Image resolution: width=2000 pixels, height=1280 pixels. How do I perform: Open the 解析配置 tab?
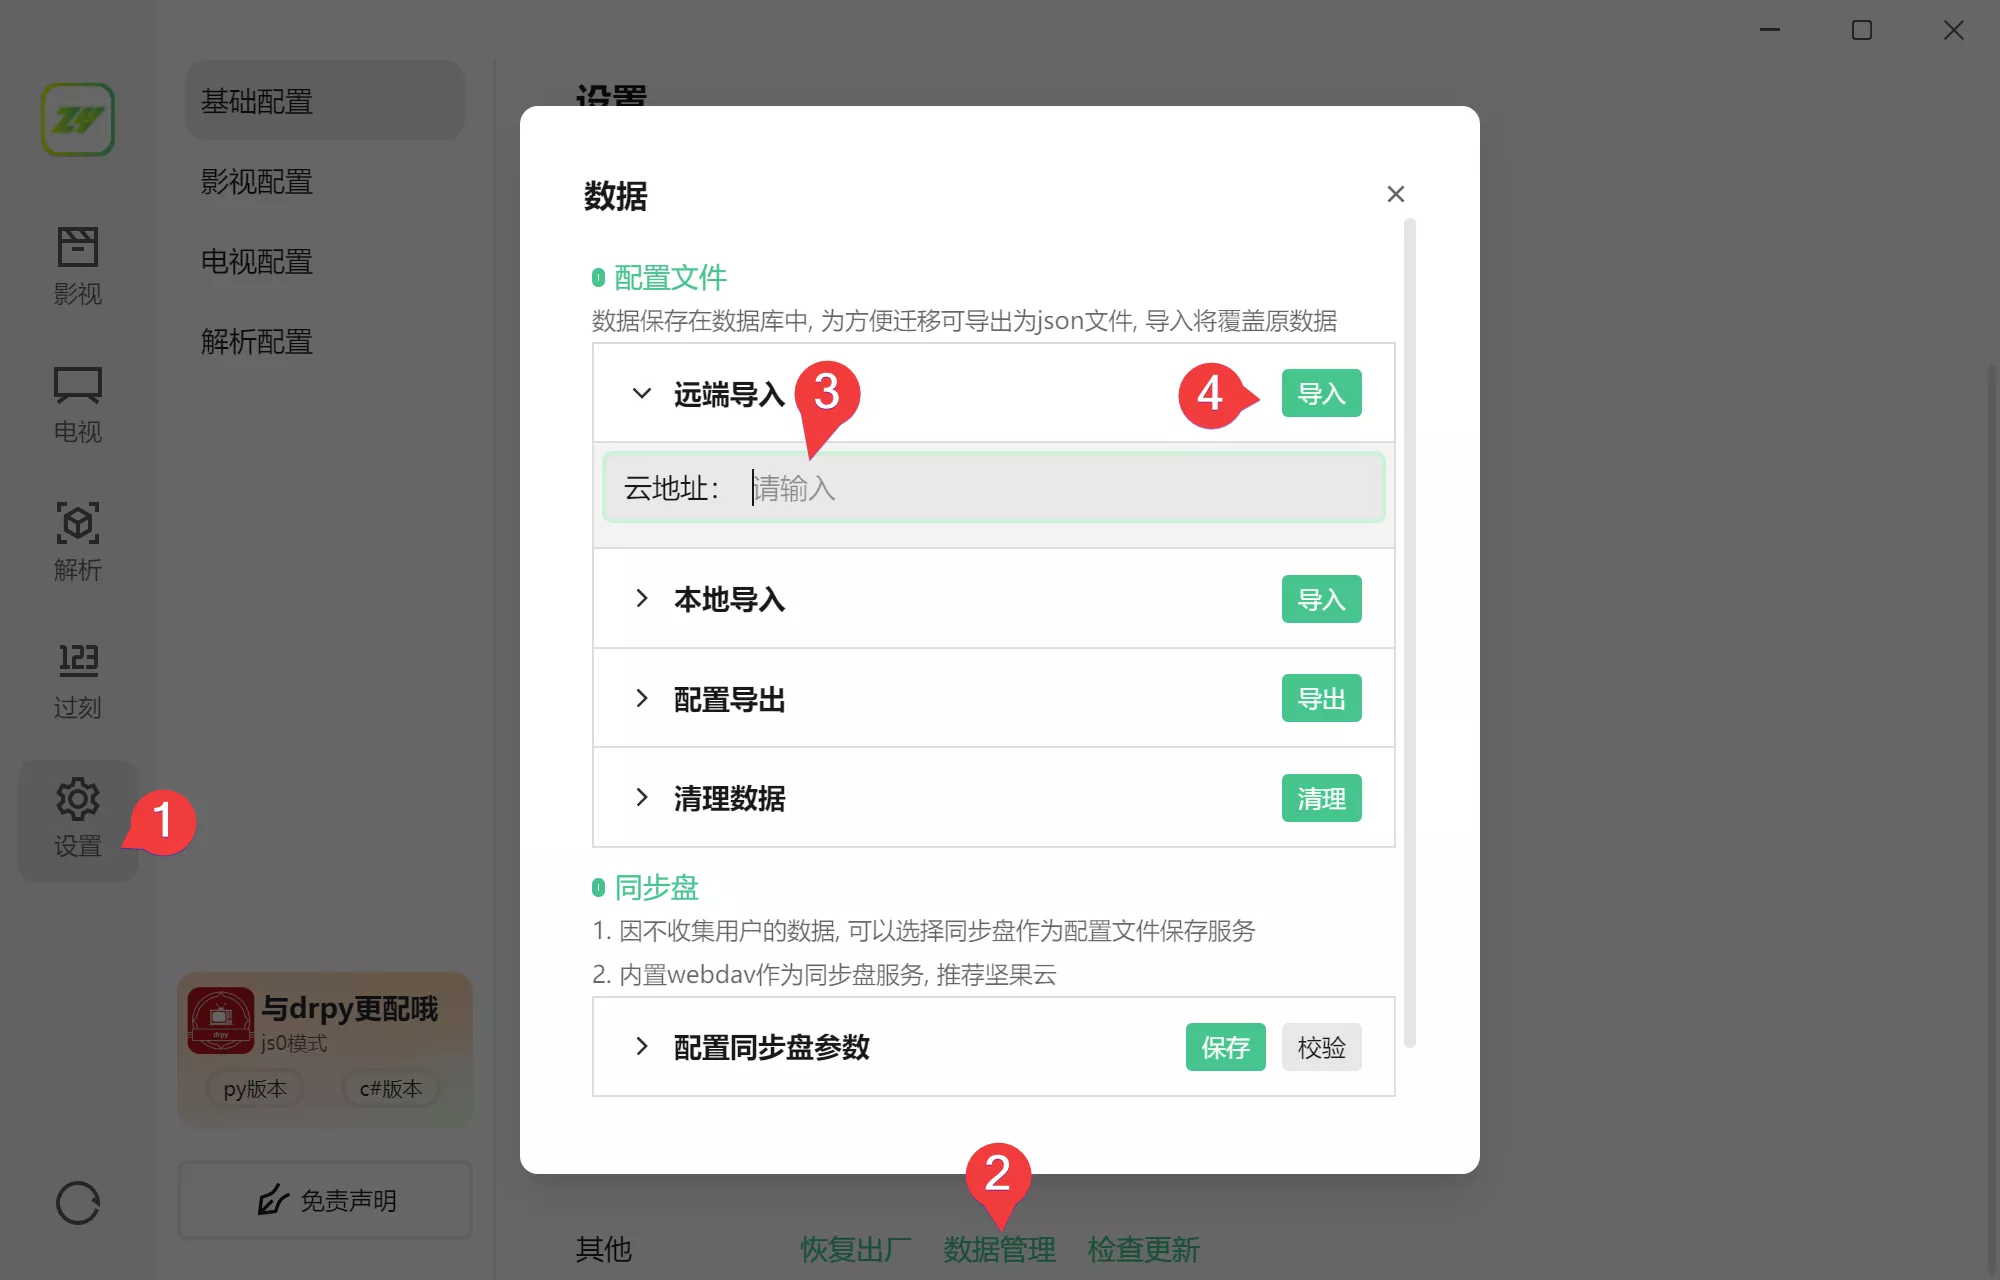point(256,341)
